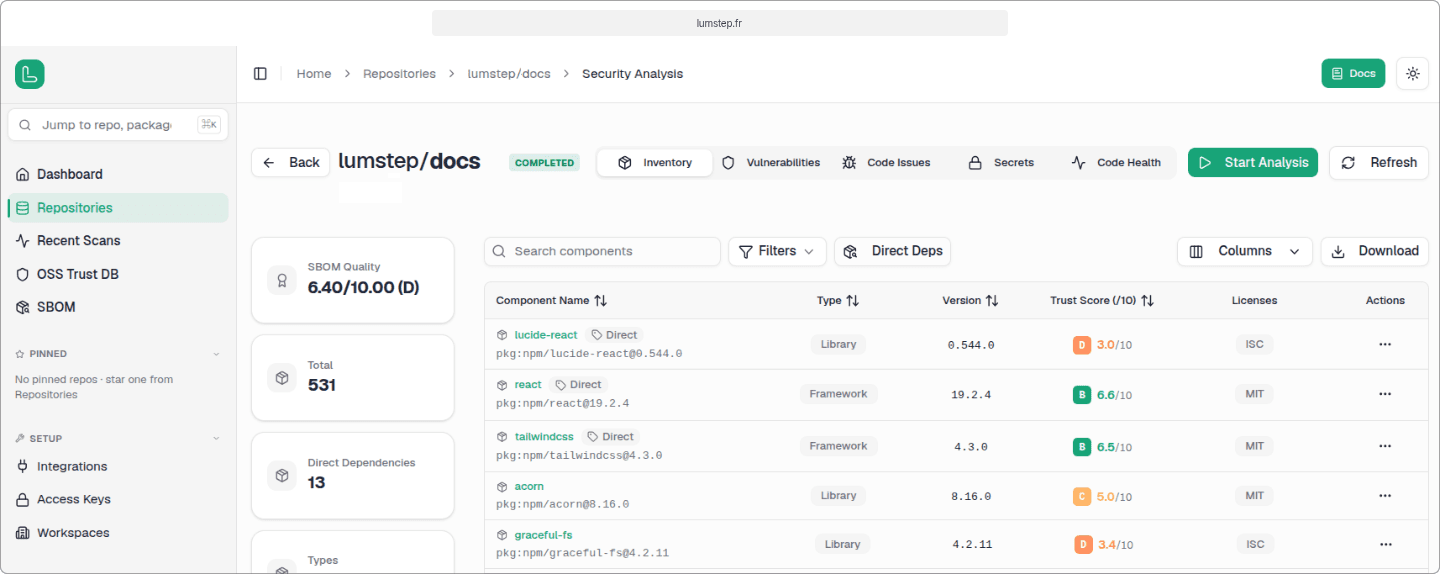The width and height of the screenshot is (1440, 574).
Task: Sort by Type column arrows
Action: point(853,300)
